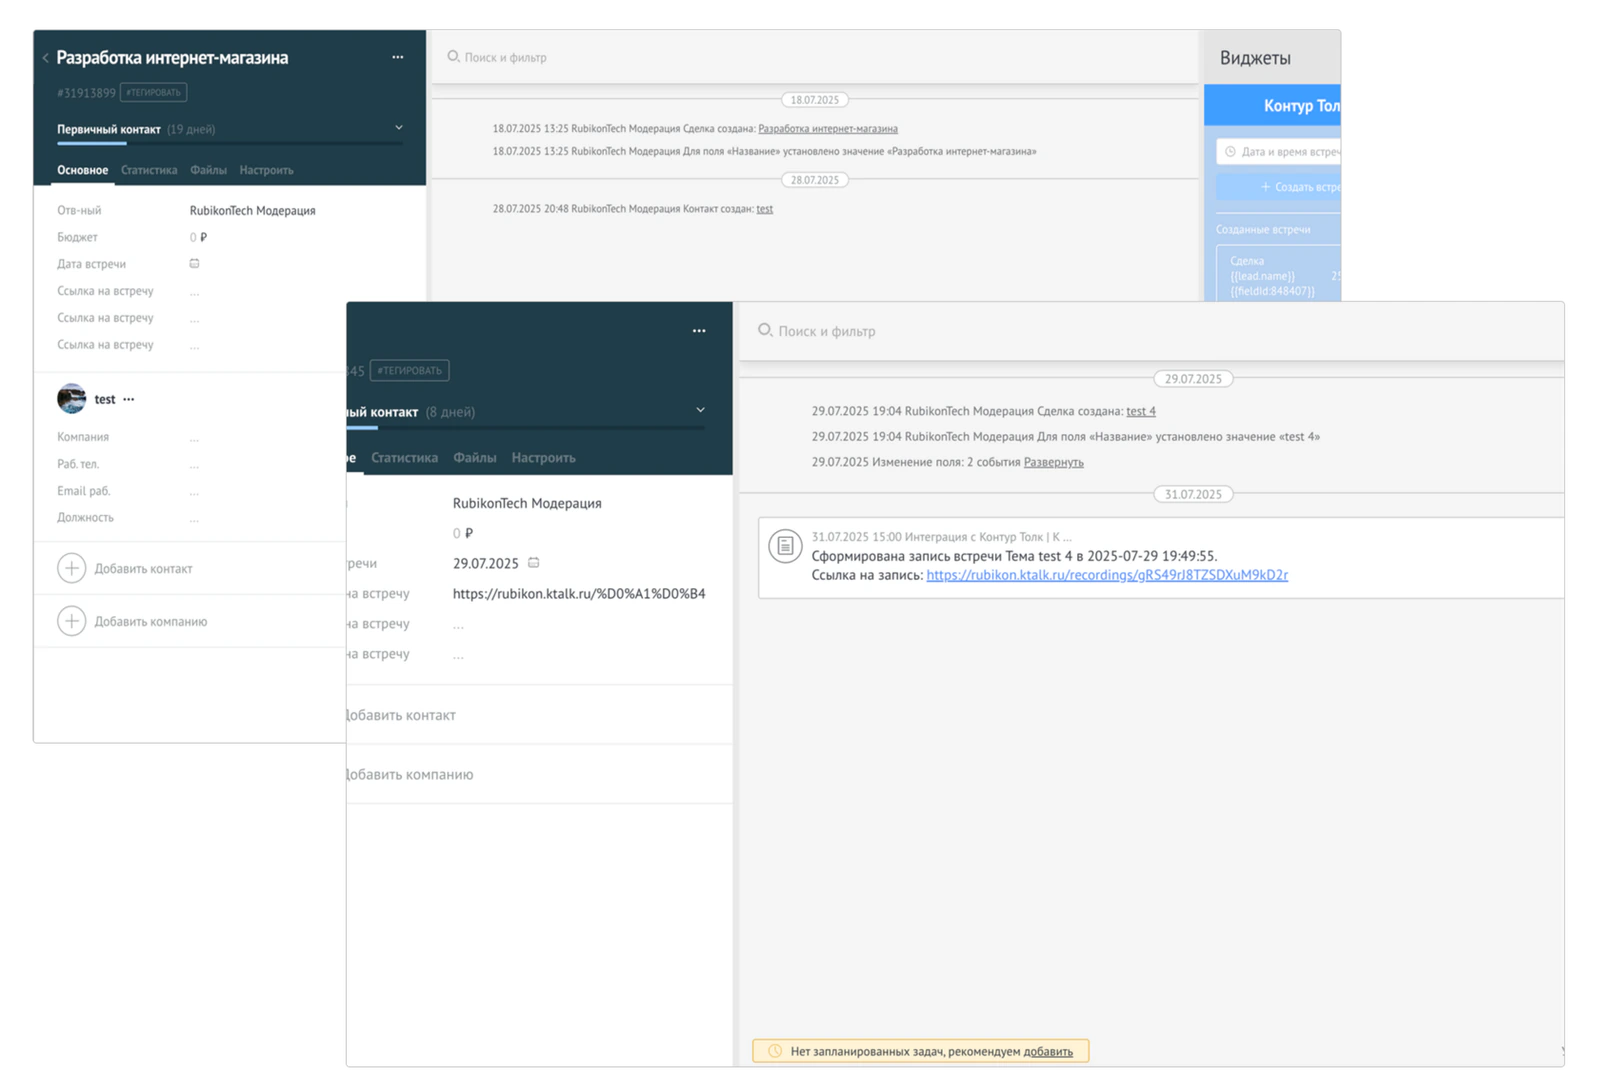Click search magnifier icon in front window
The width and height of the screenshot is (1600, 1092).
(x=765, y=330)
